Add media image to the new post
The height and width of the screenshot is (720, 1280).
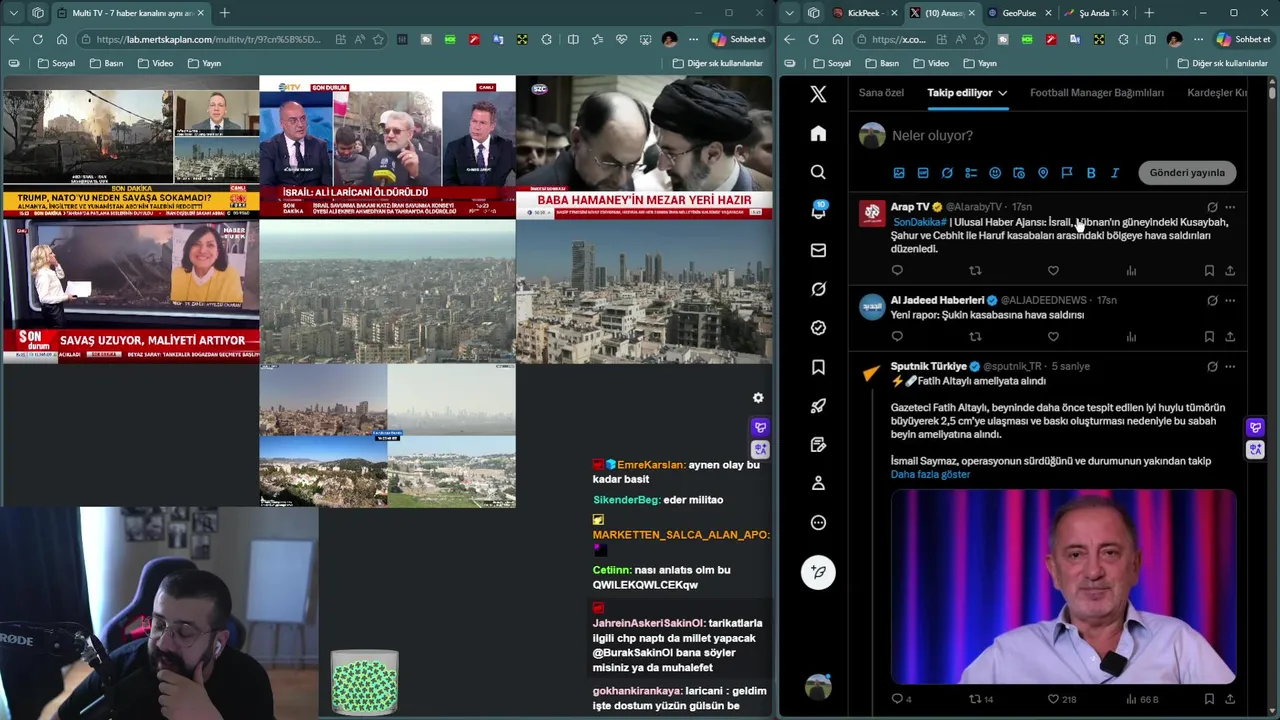899,173
